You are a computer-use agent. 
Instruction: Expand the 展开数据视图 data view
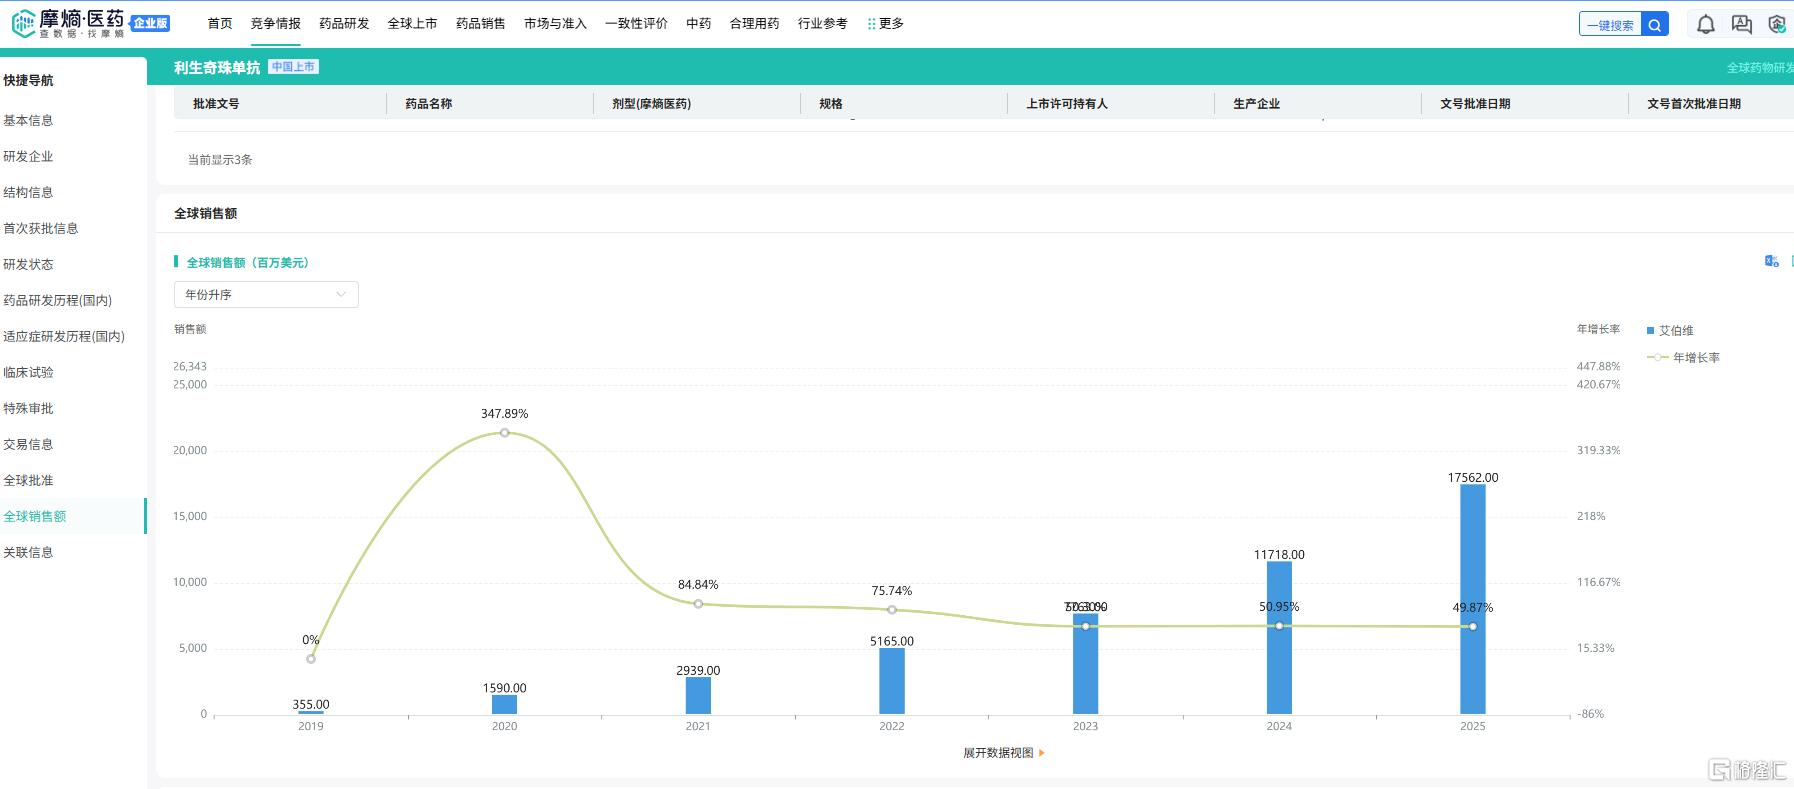pos(1003,753)
